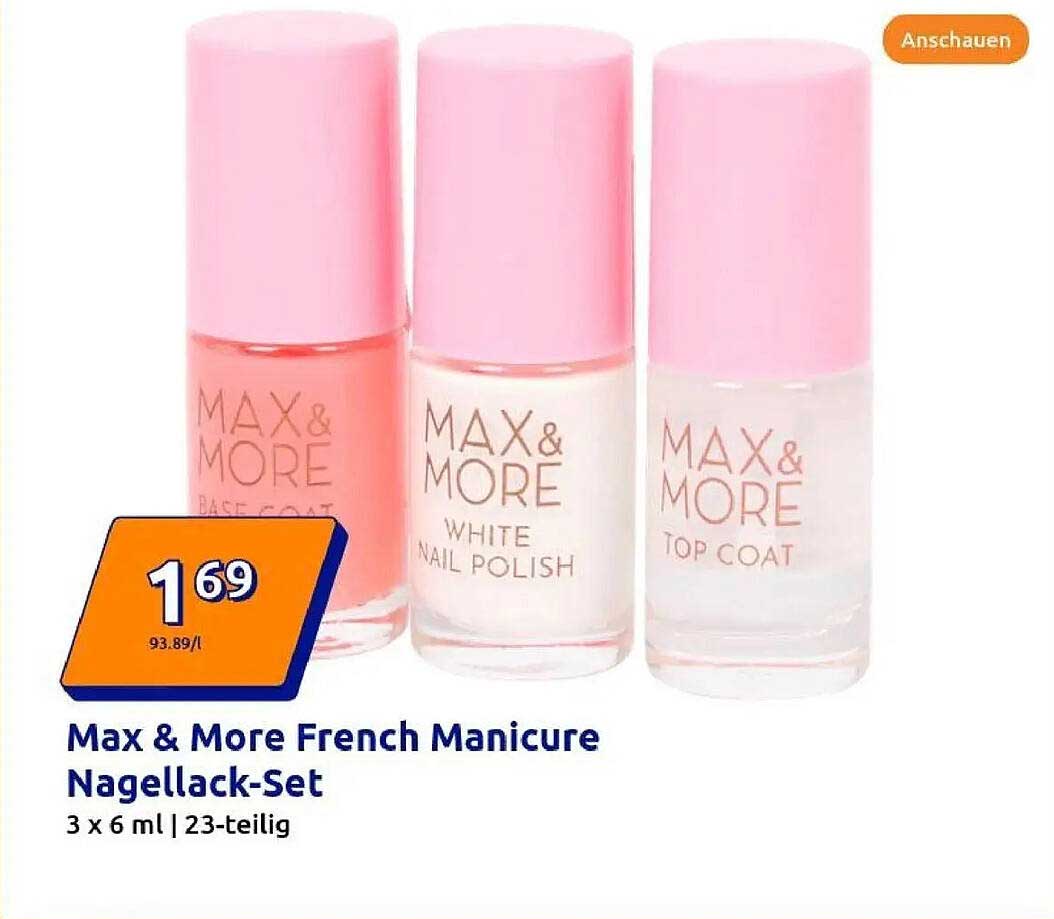This screenshot has height=919, width=1054.
Task: Click the pink cap of White Nail Polish bottle
Action: 523,193
